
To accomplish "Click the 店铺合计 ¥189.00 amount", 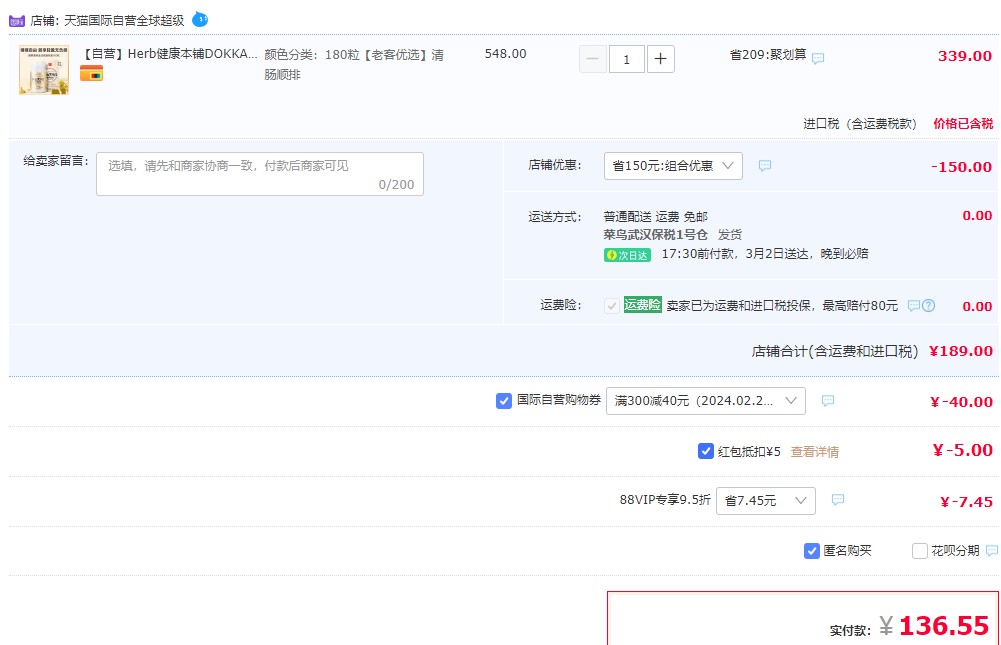I will tap(961, 351).
